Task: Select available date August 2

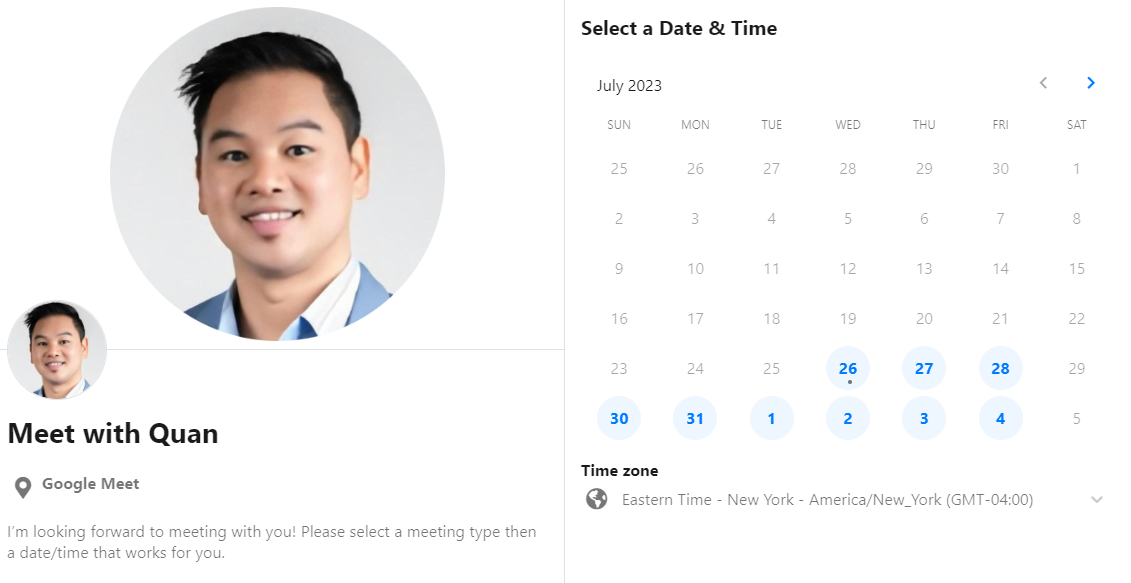Action: click(848, 418)
